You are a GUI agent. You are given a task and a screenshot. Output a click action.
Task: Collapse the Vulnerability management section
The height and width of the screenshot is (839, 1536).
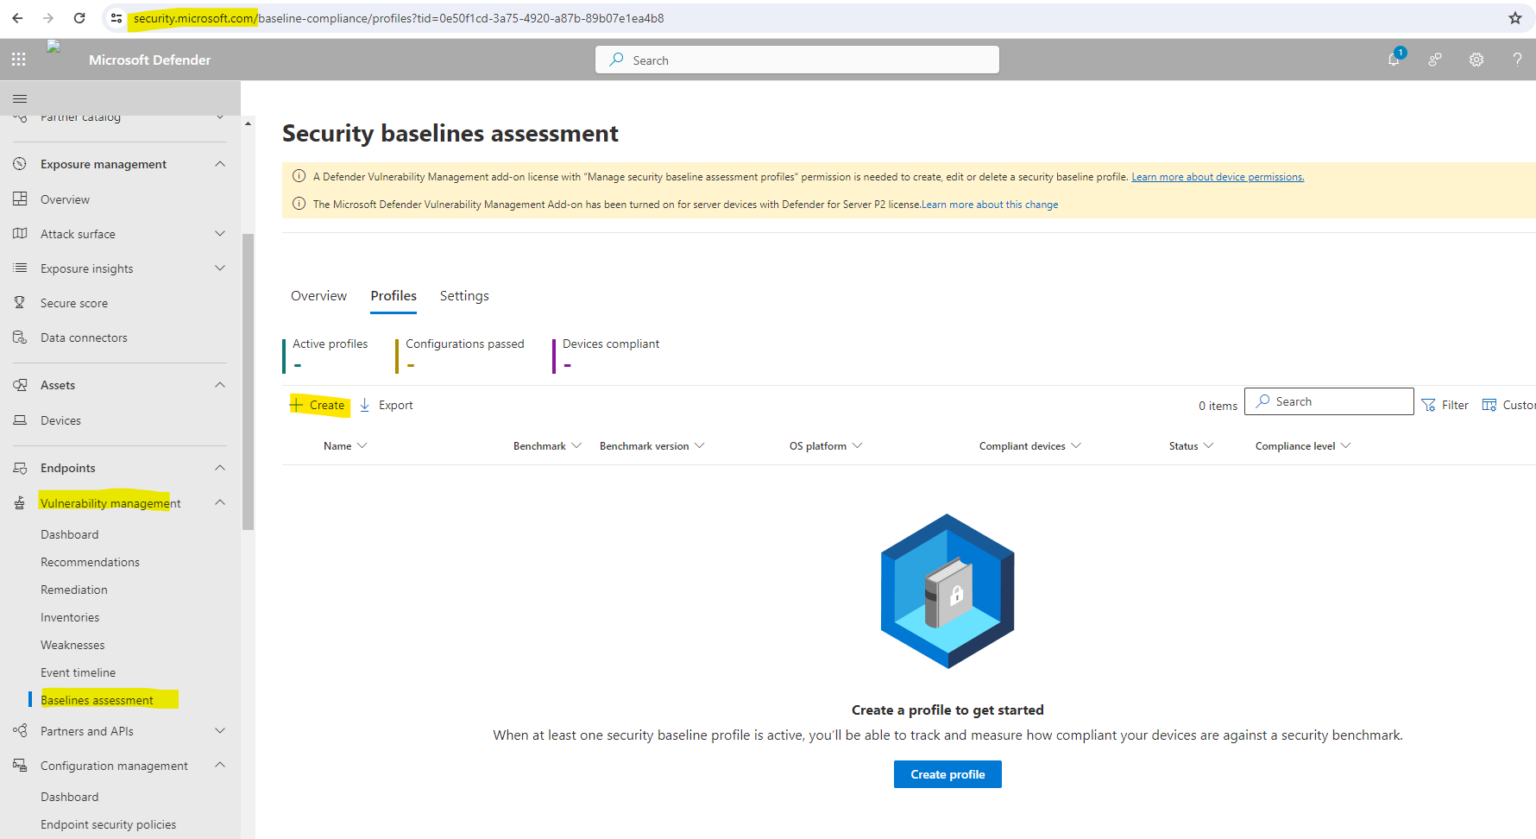click(219, 502)
